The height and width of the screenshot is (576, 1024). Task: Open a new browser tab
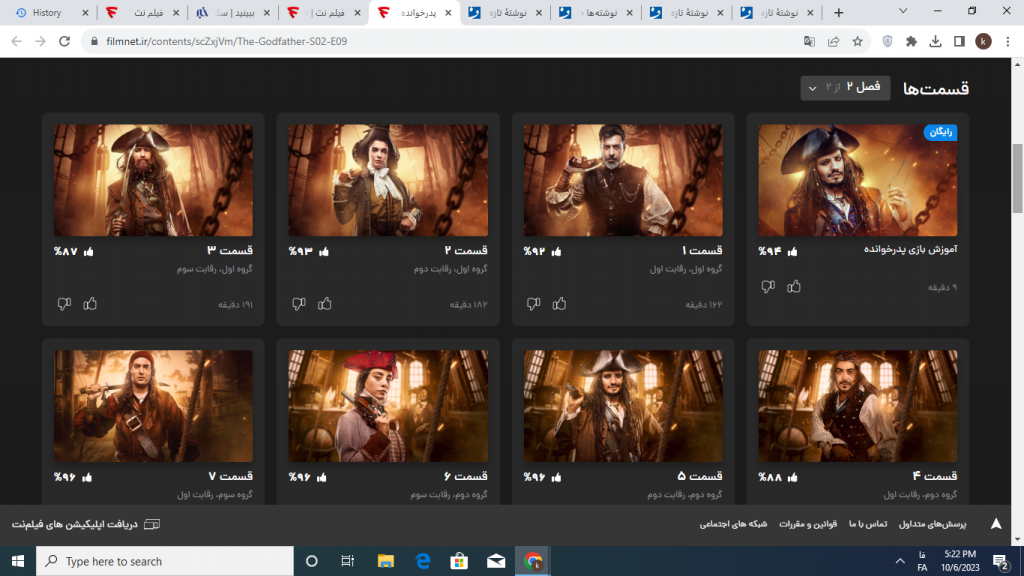click(x=838, y=13)
